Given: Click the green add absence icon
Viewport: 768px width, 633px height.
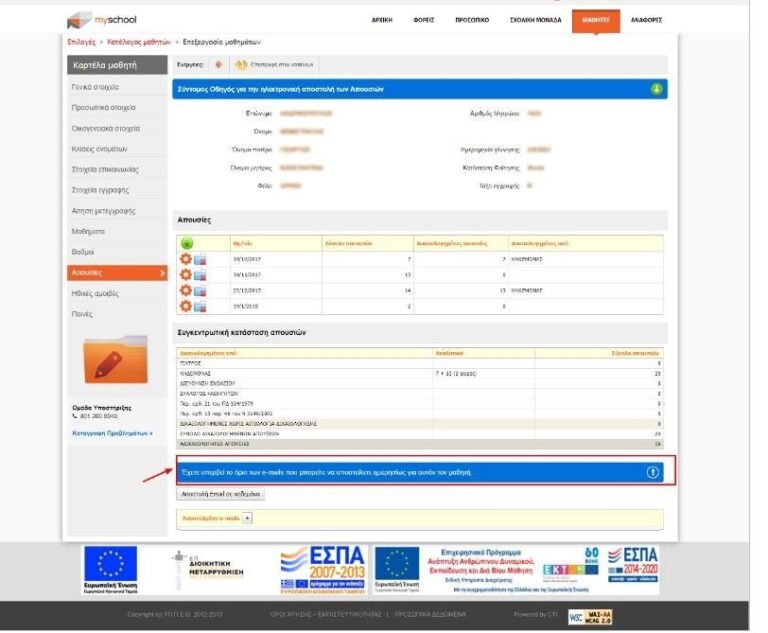Looking at the screenshot, I should 186,243.
